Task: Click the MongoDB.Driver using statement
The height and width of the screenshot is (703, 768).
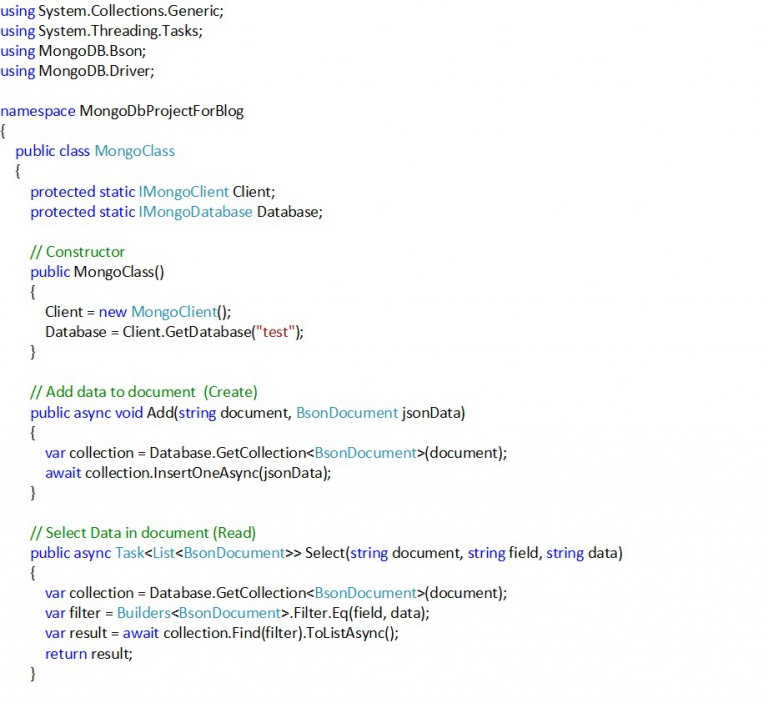Action: point(96,70)
